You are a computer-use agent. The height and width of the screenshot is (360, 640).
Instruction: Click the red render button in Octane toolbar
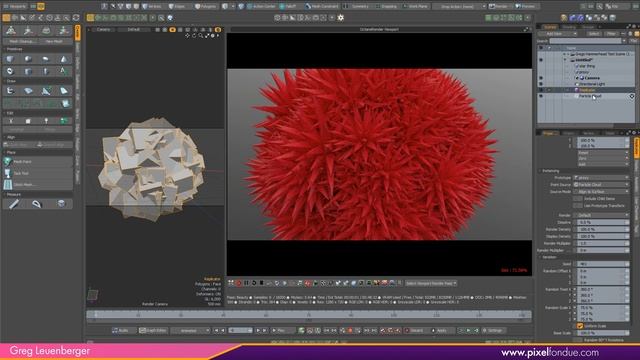tap(239, 283)
